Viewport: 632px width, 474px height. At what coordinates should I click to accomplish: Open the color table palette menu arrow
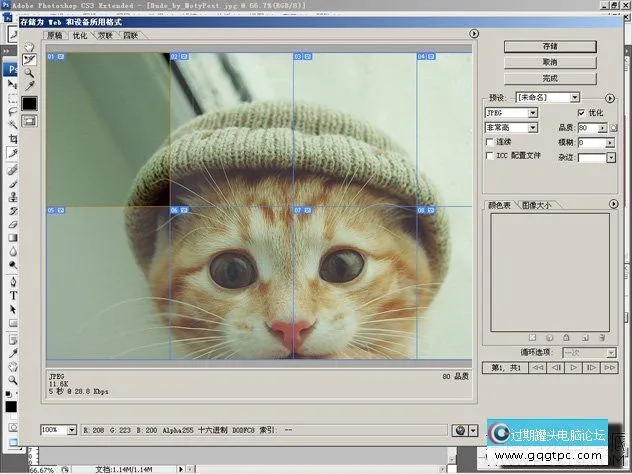tap(613, 204)
